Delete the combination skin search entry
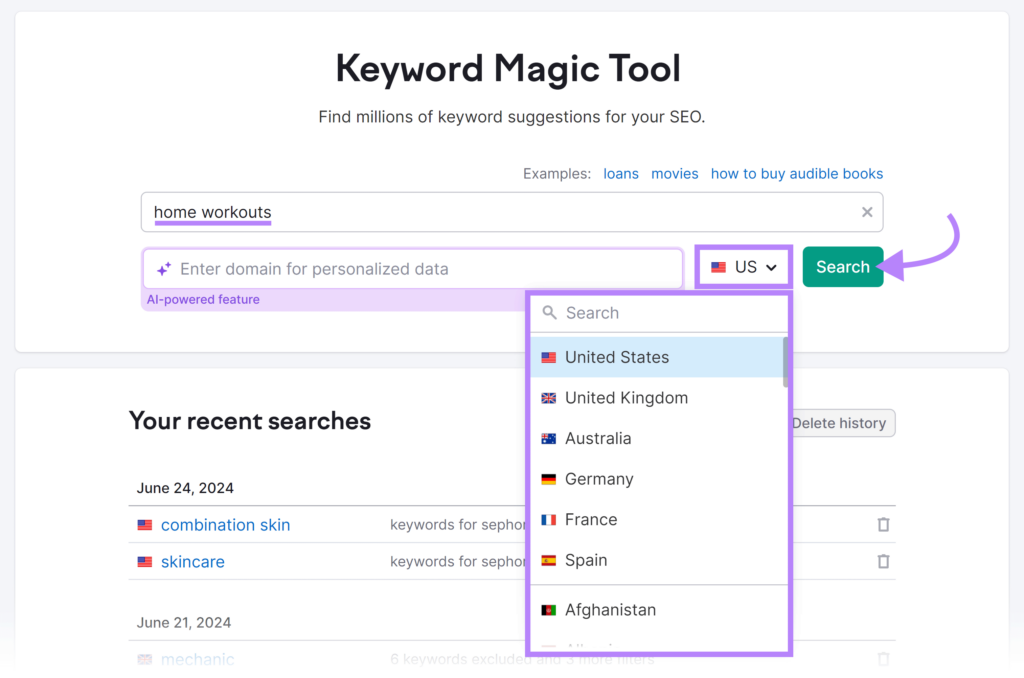The height and width of the screenshot is (678, 1024). pyautogui.click(x=883, y=525)
